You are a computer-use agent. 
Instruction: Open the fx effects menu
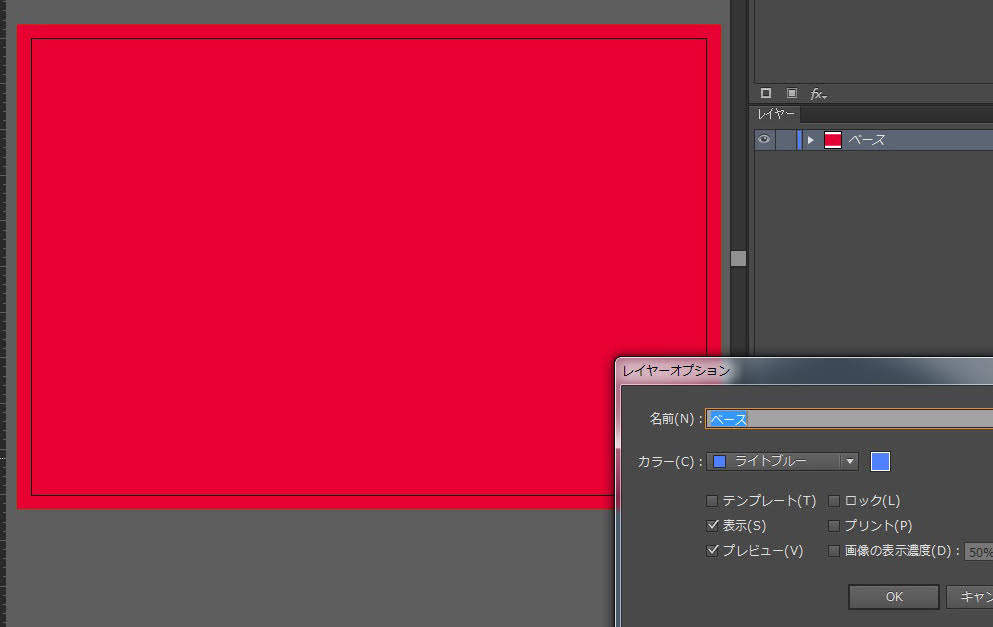[818, 94]
